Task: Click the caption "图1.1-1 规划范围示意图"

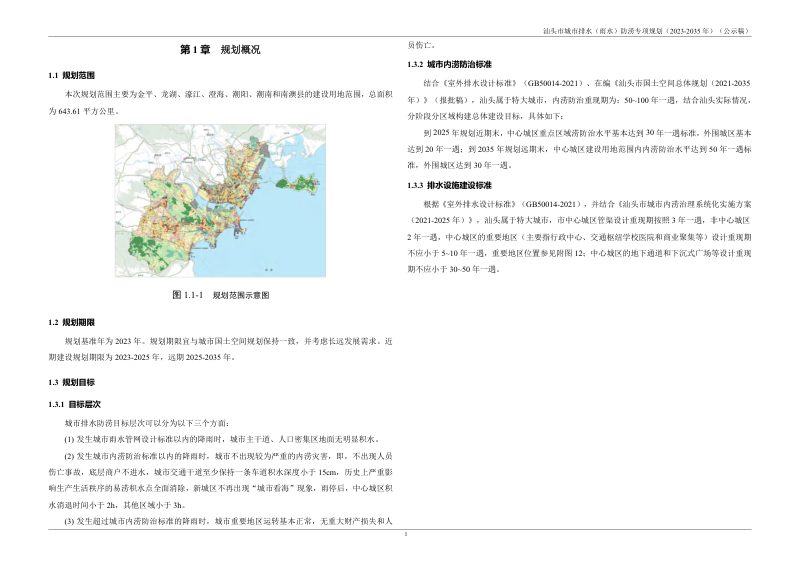Action: pos(221,295)
